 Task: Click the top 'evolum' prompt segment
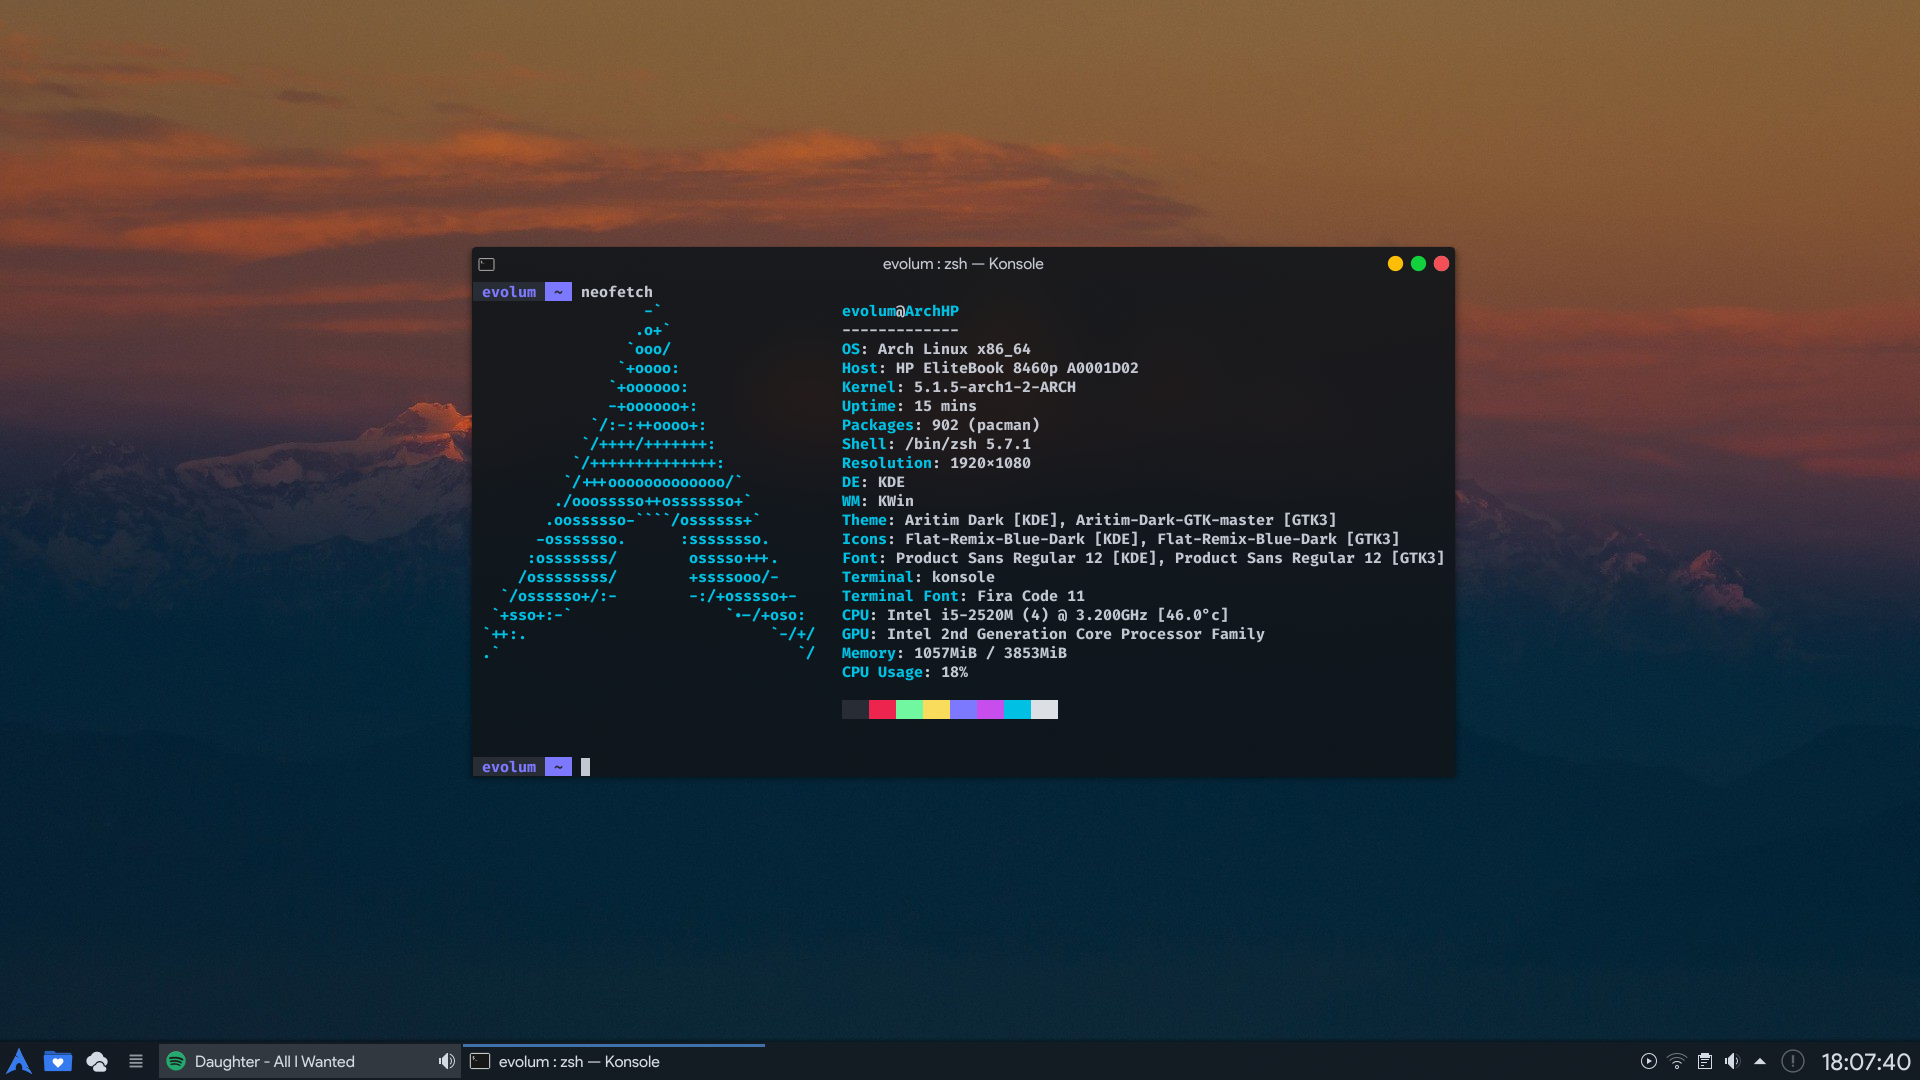[x=509, y=292]
